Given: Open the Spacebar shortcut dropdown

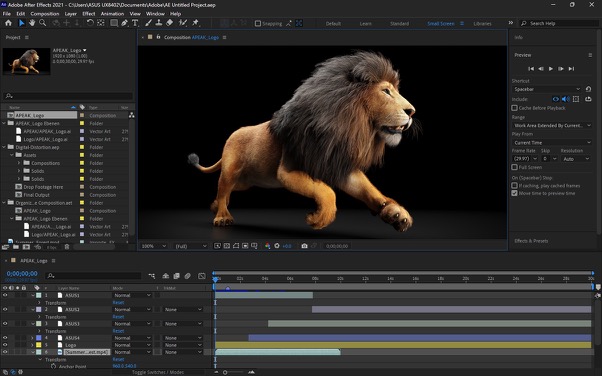Looking at the screenshot, I should (547, 89).
